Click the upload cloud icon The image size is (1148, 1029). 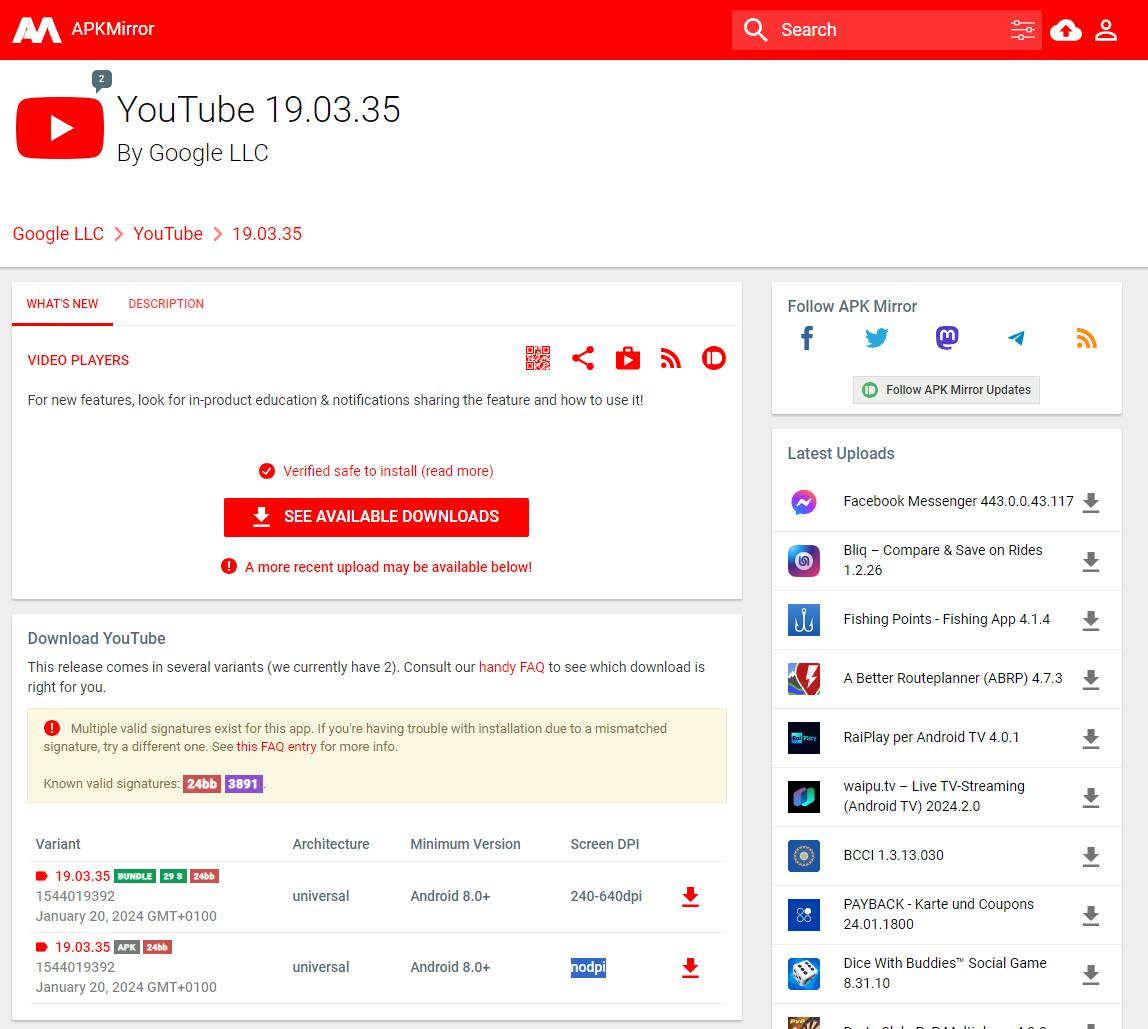tap(1065, 30)
